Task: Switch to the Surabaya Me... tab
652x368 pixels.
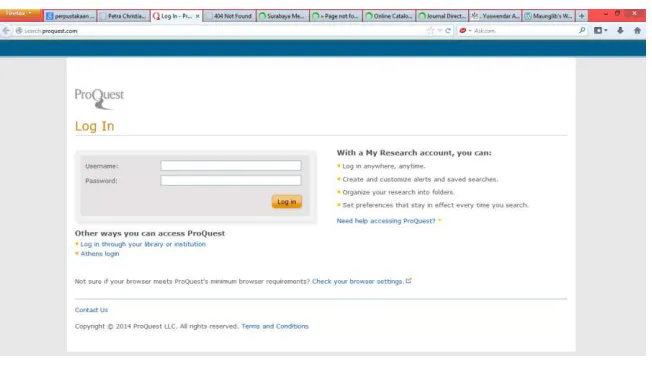Action: coord(283,16)
